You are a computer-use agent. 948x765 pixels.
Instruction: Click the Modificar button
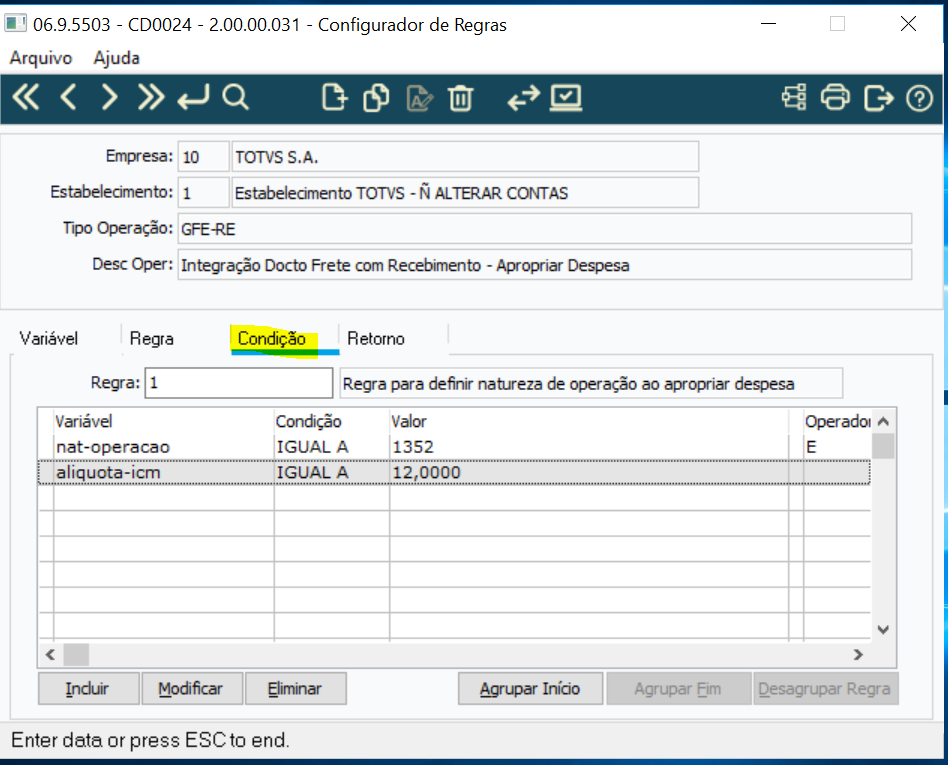pos(192,688)
